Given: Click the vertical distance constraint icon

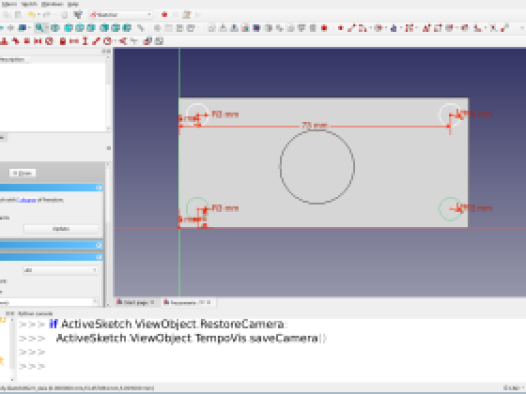Looking at the screenshot, I should 85,41.
